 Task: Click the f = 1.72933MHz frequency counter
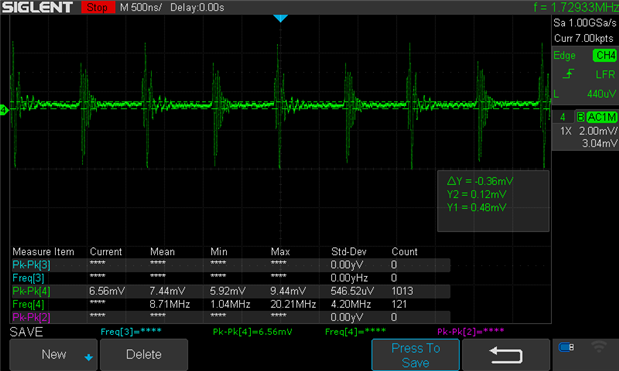click(576, 7)
